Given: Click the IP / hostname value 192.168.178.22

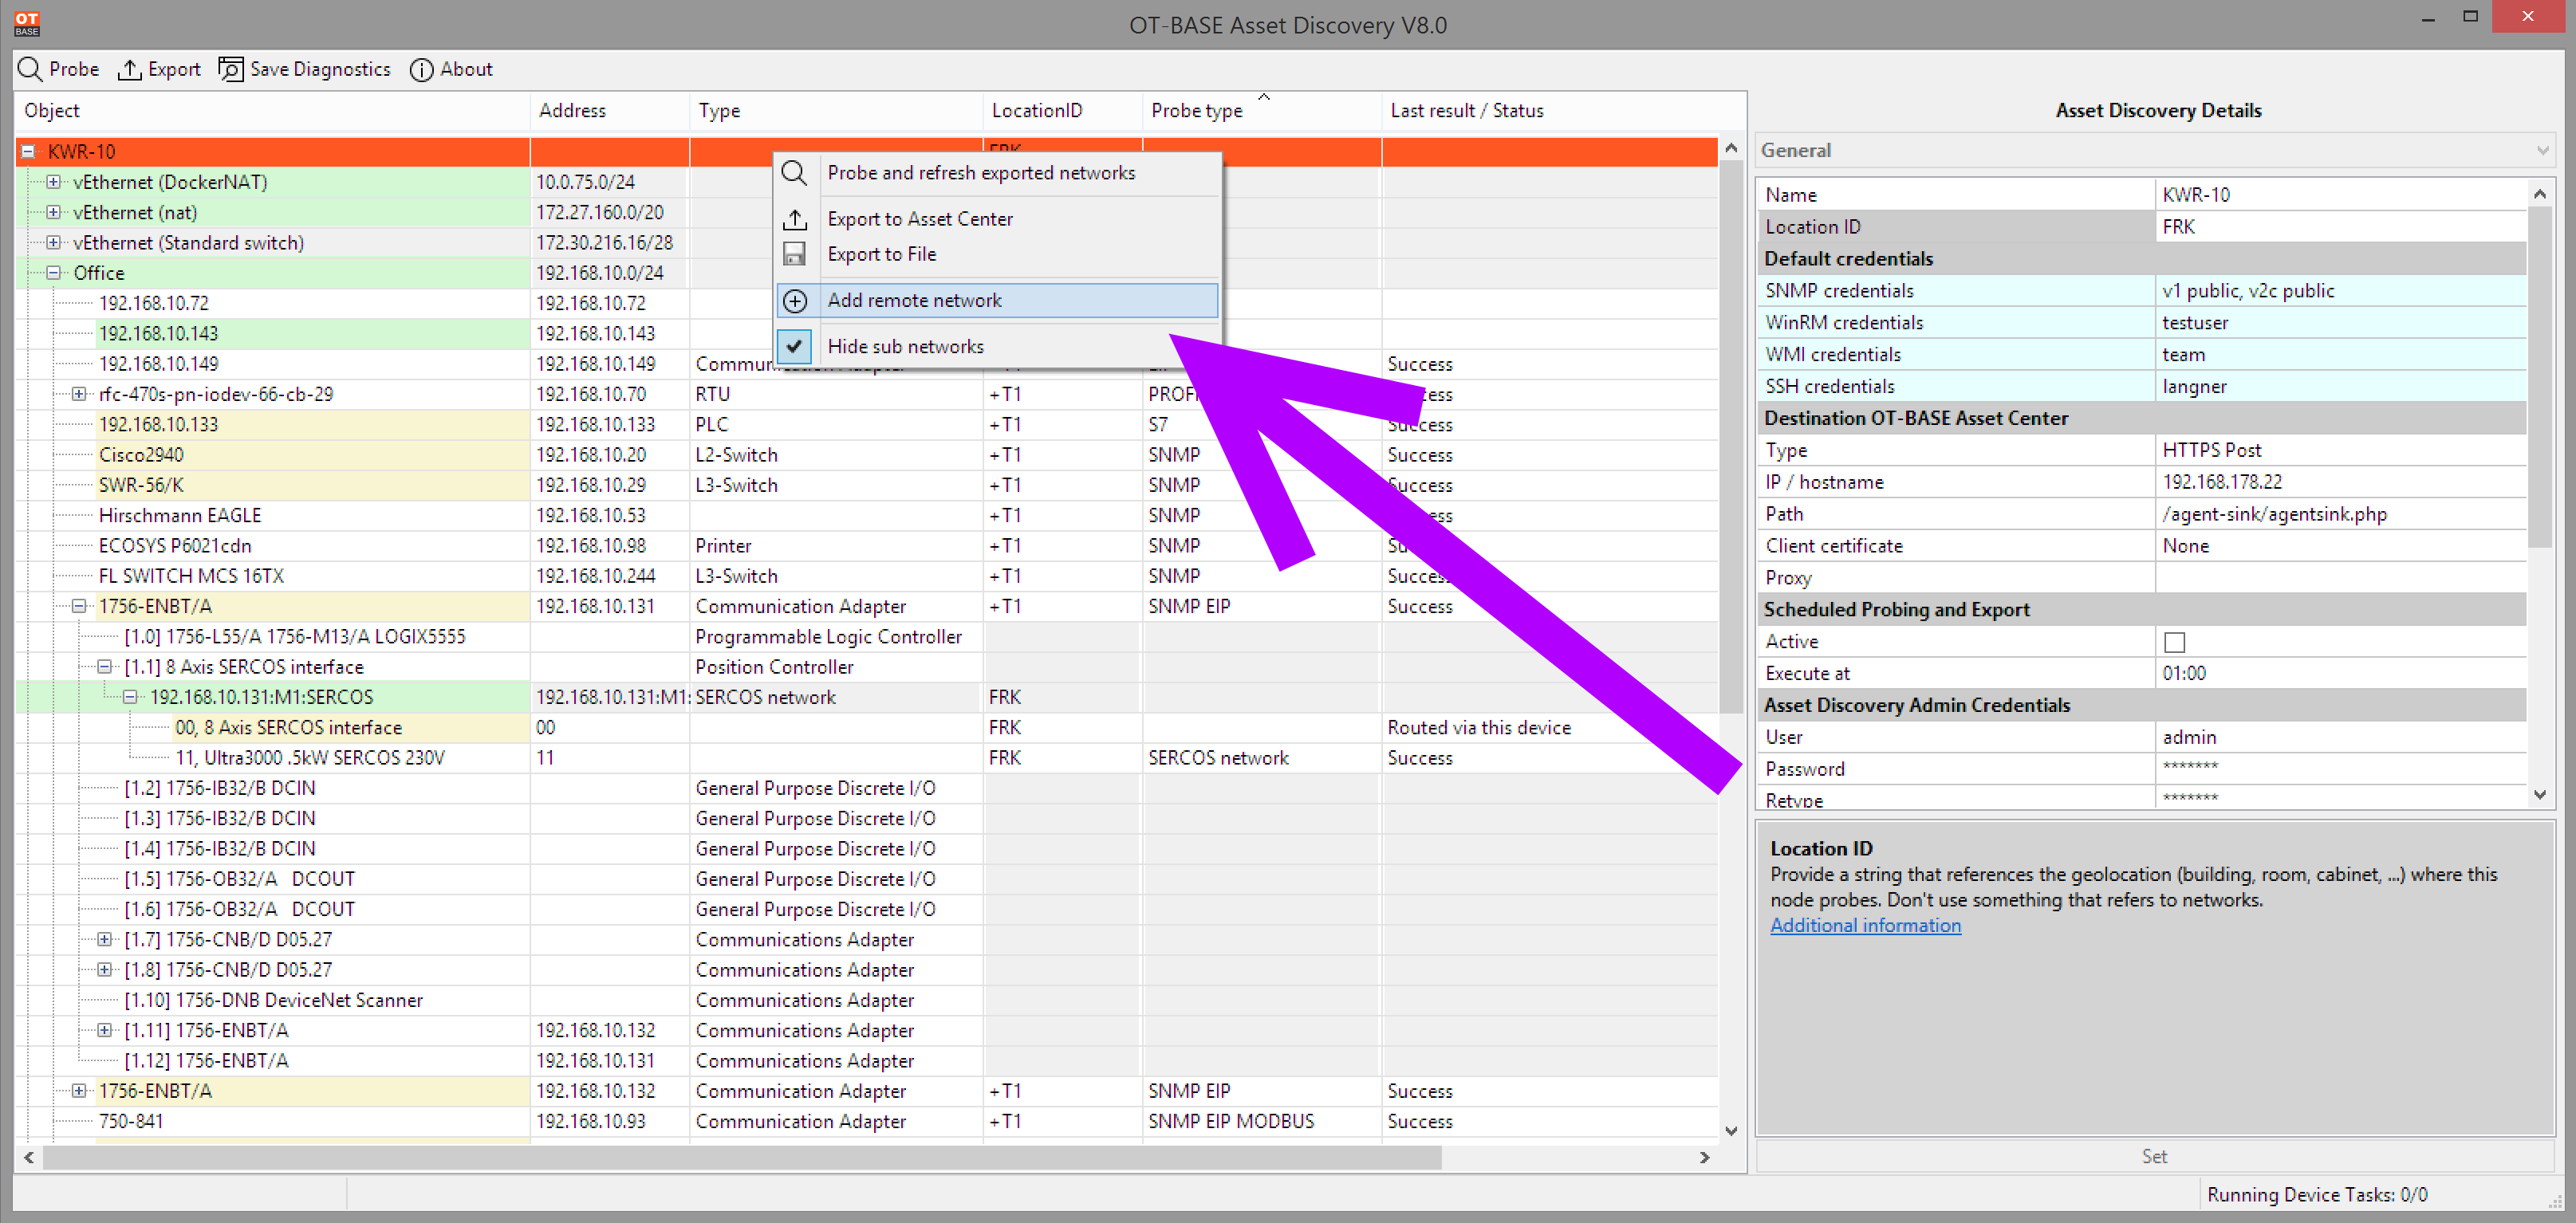Looking at the screenshot, I should pos(2340,482).
